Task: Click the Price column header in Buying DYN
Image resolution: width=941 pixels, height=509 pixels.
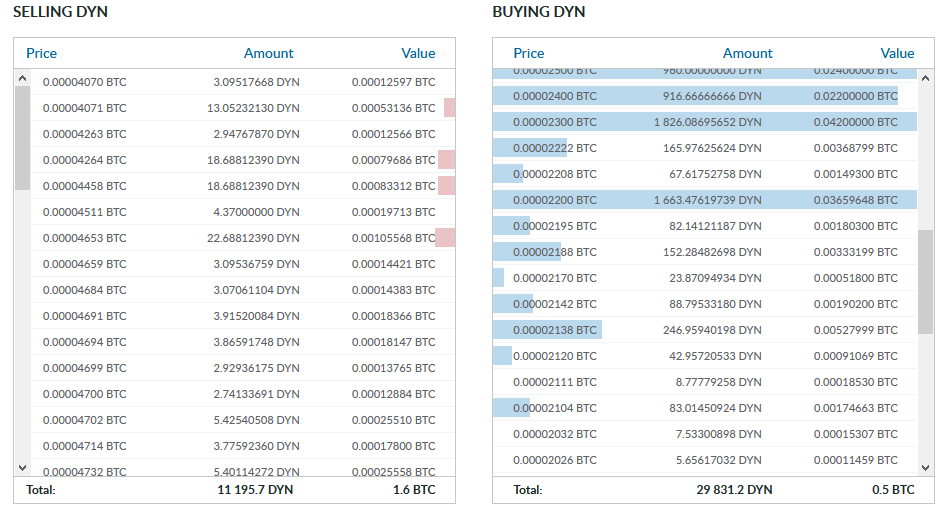Action: 529,53
